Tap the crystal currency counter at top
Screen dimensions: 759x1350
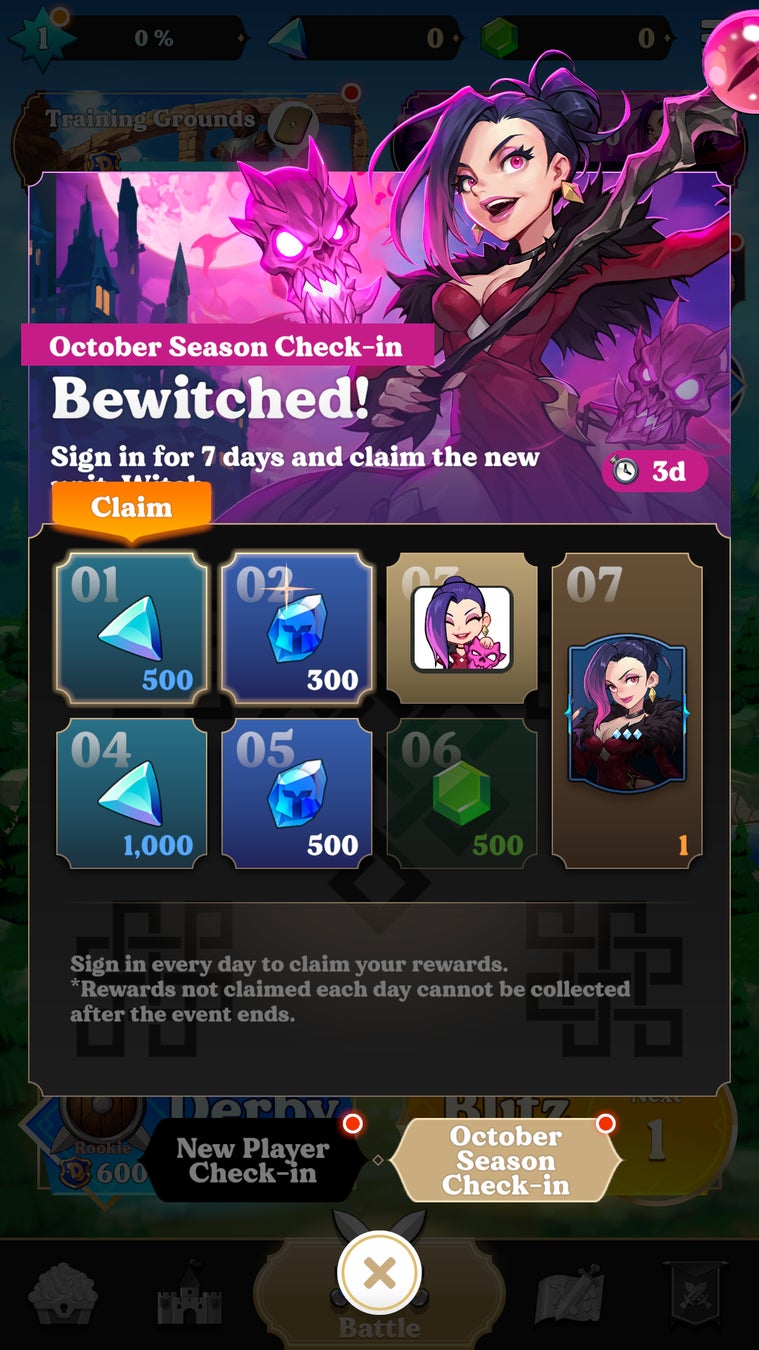coord(360,38)
